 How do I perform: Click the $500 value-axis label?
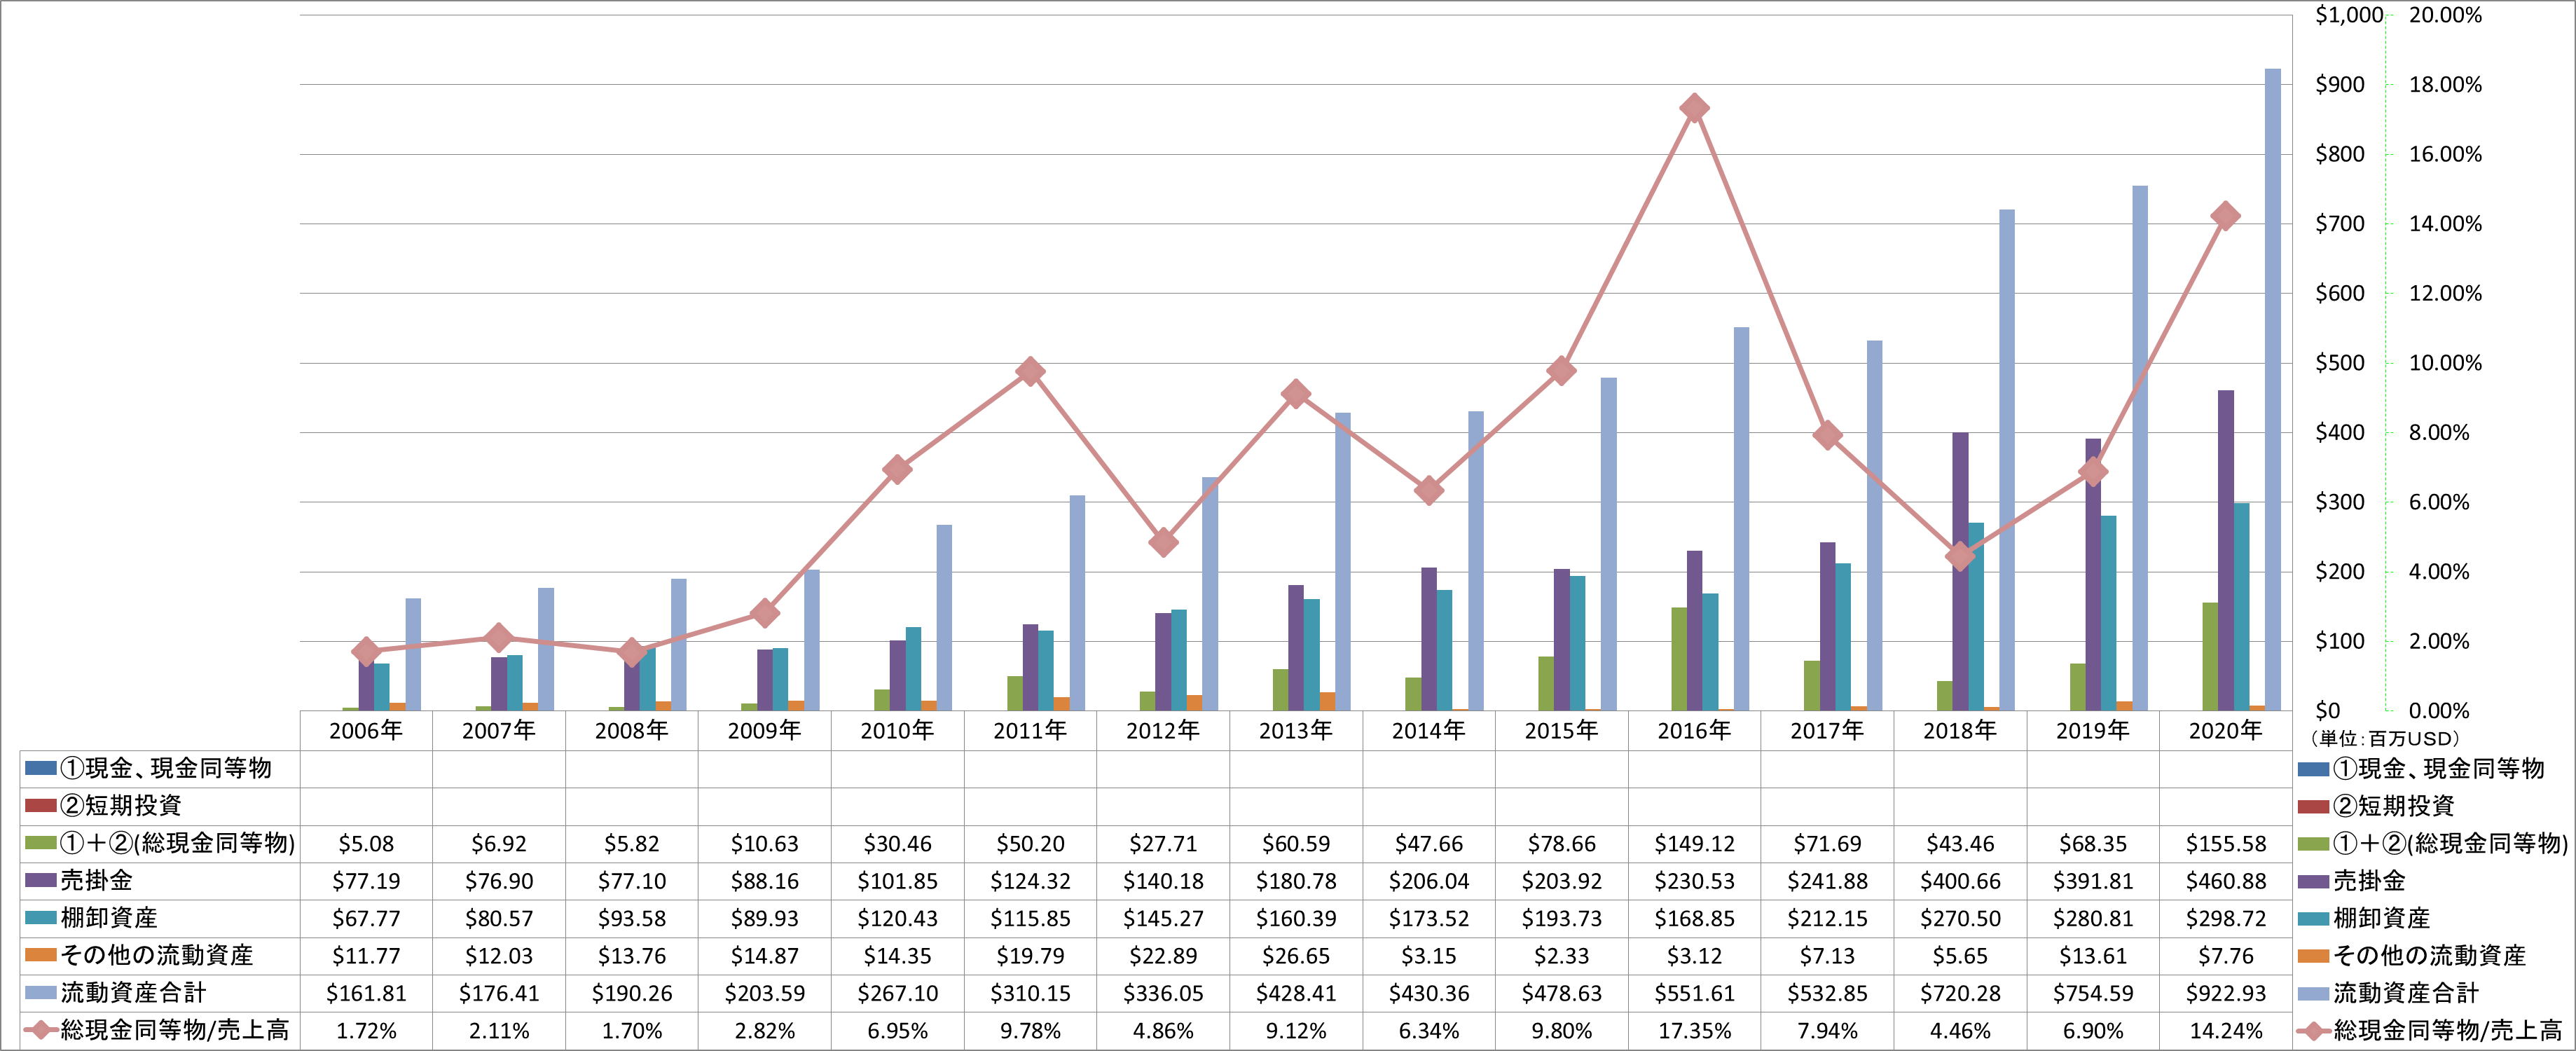[2340, 363]
